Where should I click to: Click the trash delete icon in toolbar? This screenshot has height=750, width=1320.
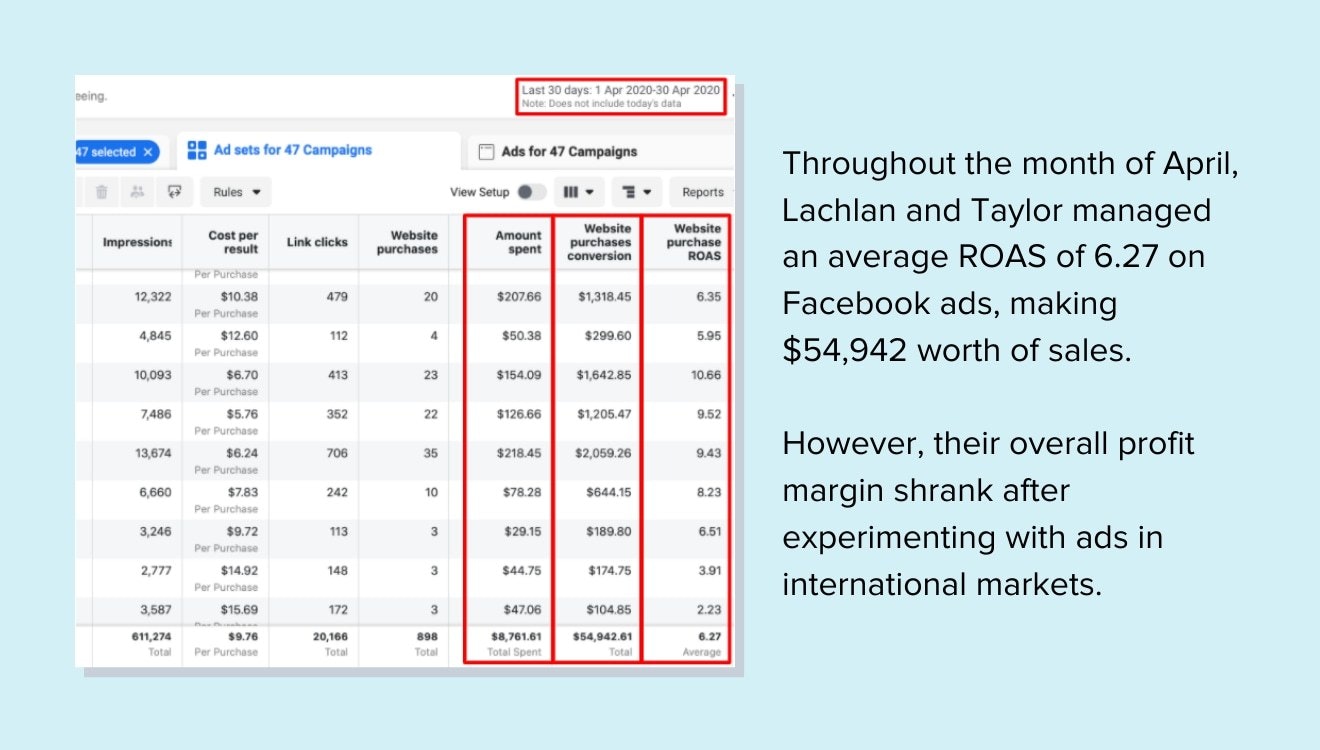(101, 192)
